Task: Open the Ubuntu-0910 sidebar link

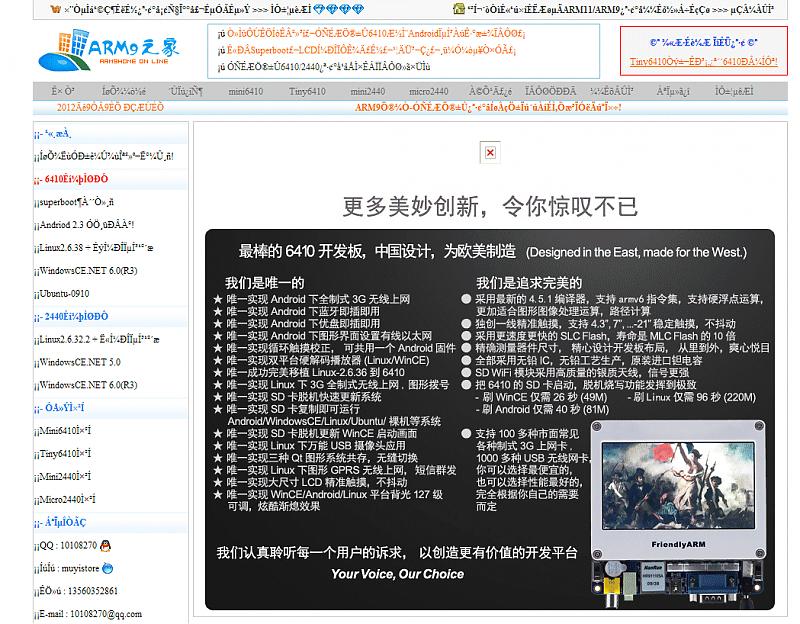Action: 62,293
